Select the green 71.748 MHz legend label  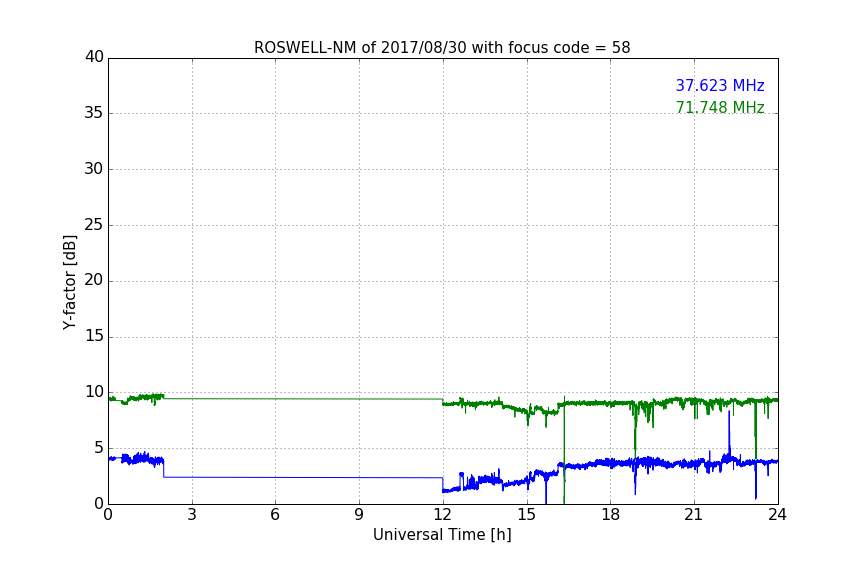[720, 107]
